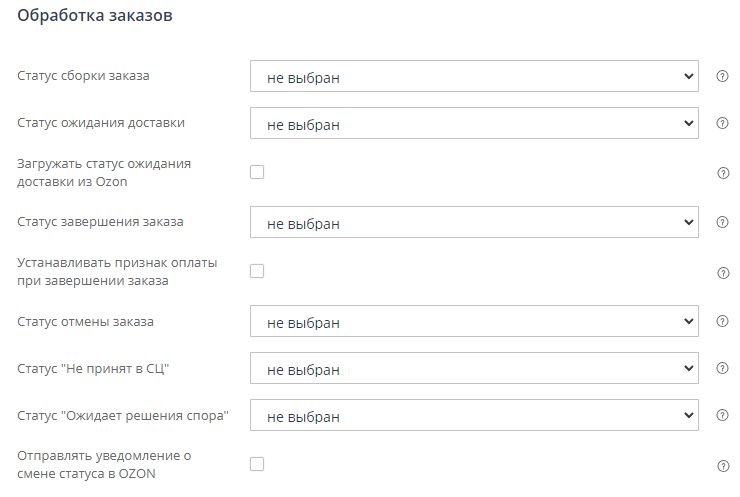This screenshot has height=497, width=740.
Task: Click the 'Обработка заказов' section heading
Action: [96, 19]
